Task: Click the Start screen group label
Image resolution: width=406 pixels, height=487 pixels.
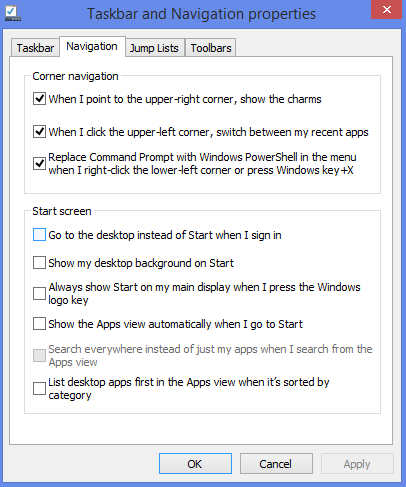Action: (x=62, y=211)
